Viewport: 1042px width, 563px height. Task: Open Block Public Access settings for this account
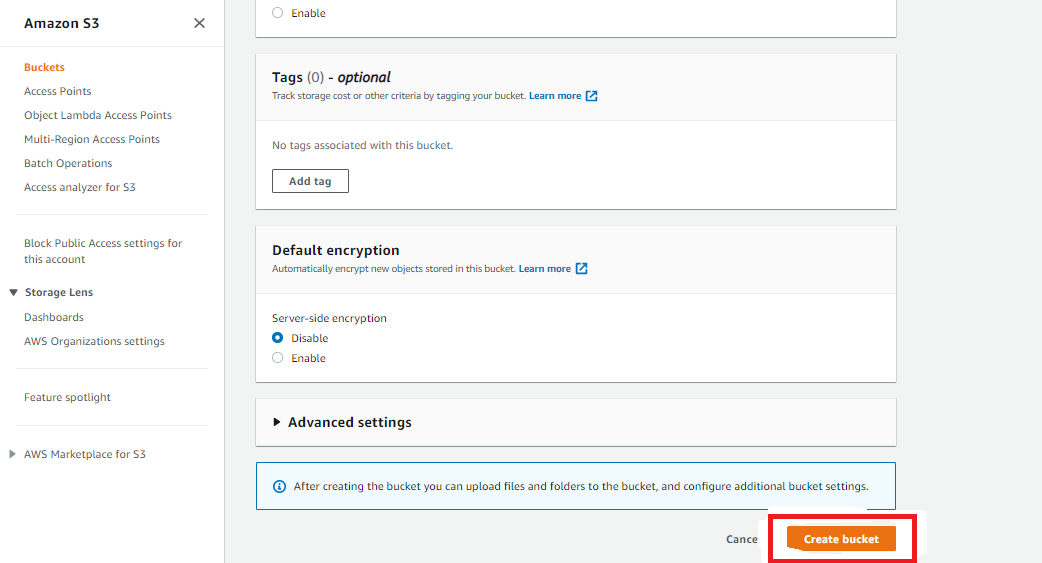point(103,251)
